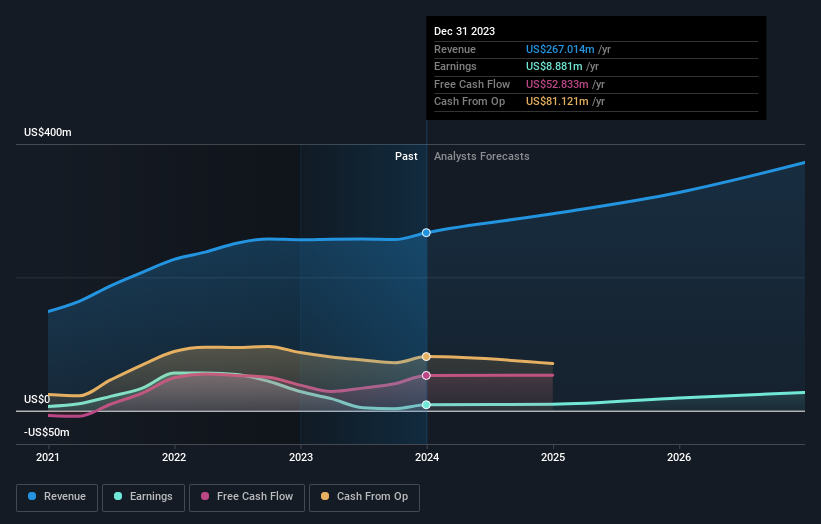Click the Dec 31 2023 tooltip date
821x524 pixels.
[464, 31]
